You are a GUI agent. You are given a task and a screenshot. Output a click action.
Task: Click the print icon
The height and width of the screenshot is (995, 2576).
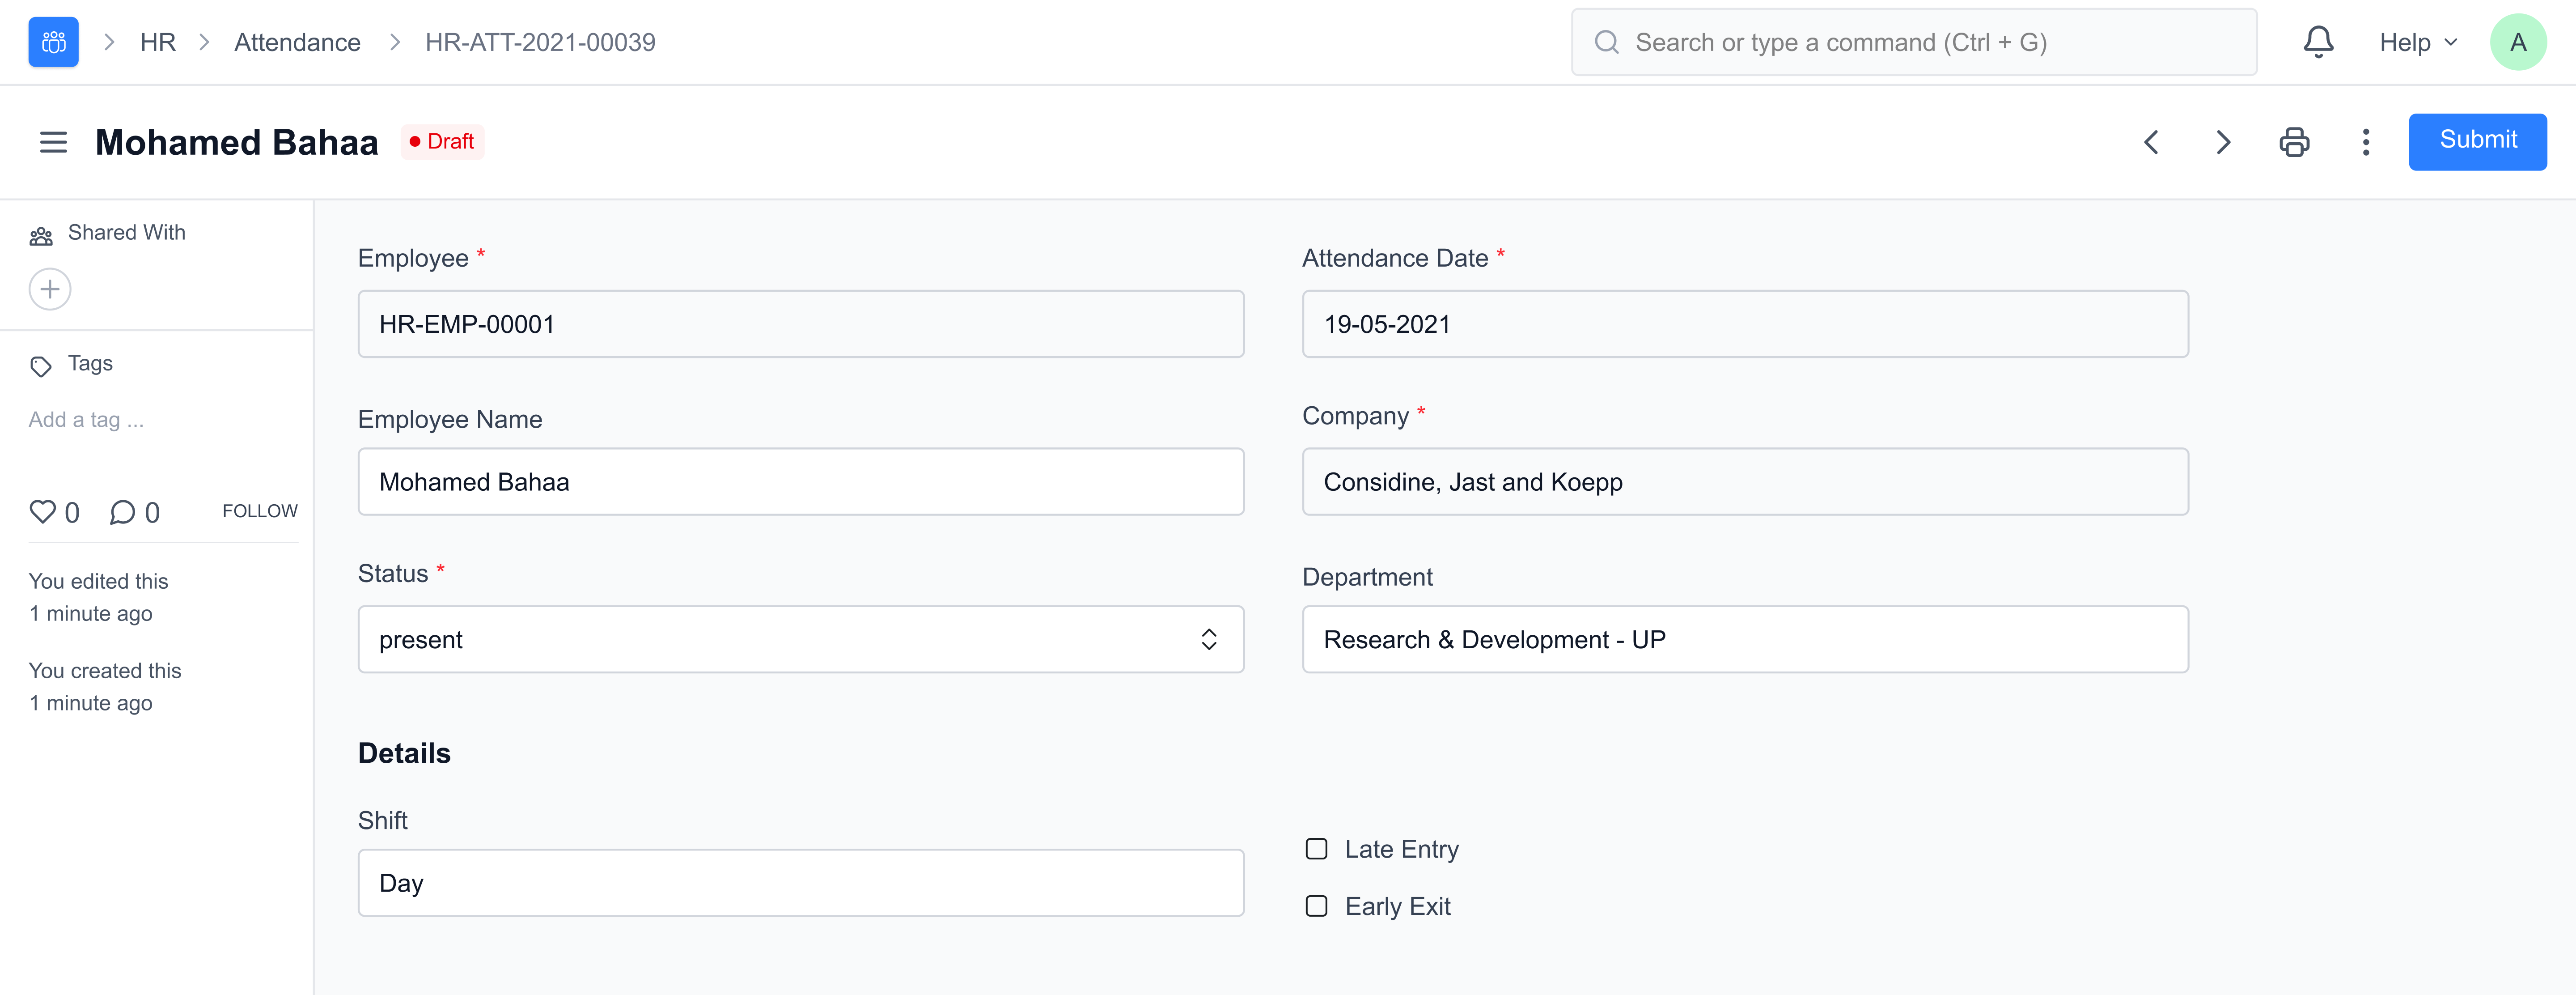click(2294, 142)
